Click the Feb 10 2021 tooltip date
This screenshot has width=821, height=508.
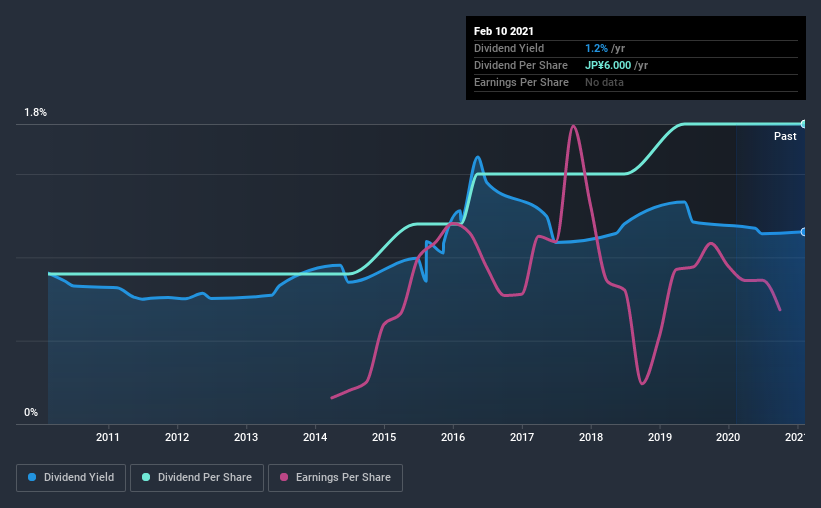[x=504, y=31]
